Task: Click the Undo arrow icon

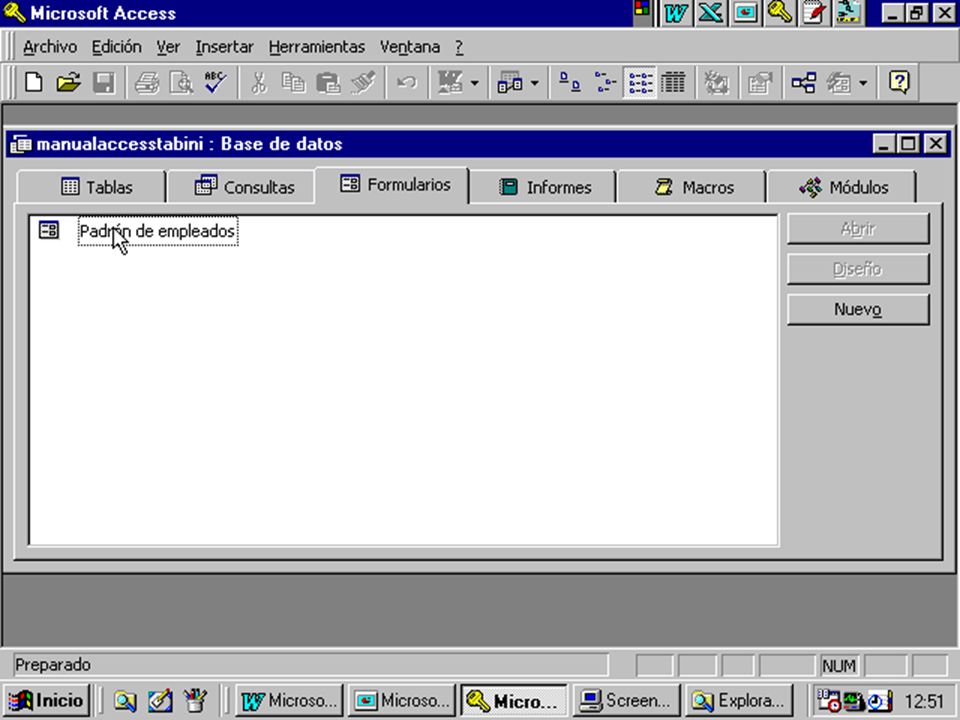Action: click(407, 82)
